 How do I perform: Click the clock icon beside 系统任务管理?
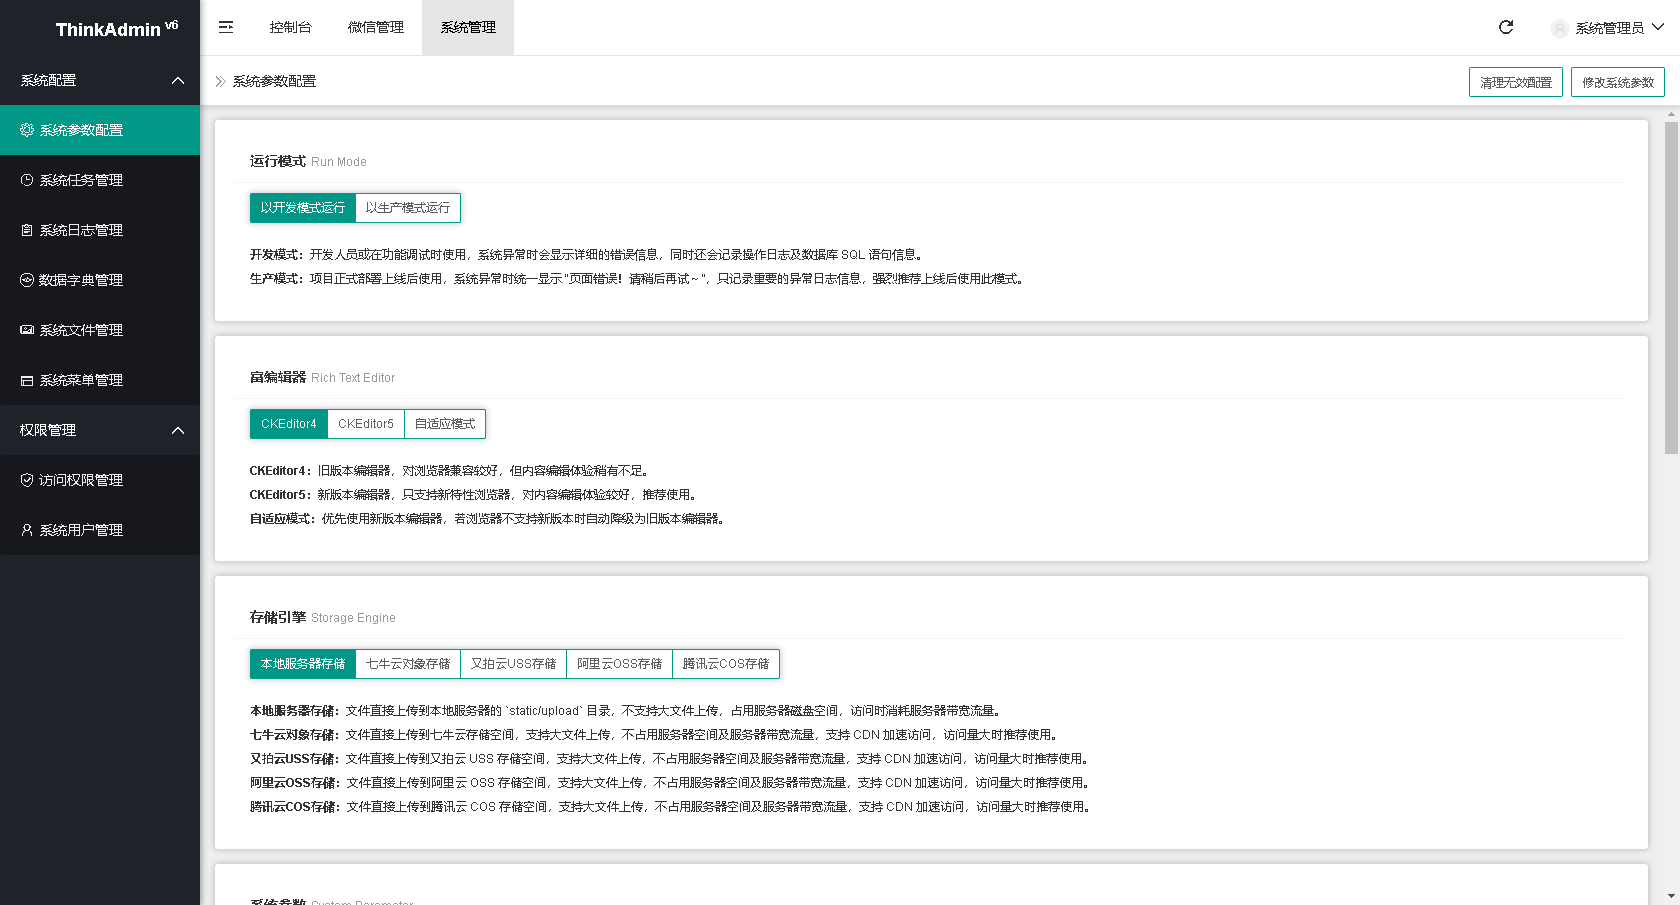(27, 180)
